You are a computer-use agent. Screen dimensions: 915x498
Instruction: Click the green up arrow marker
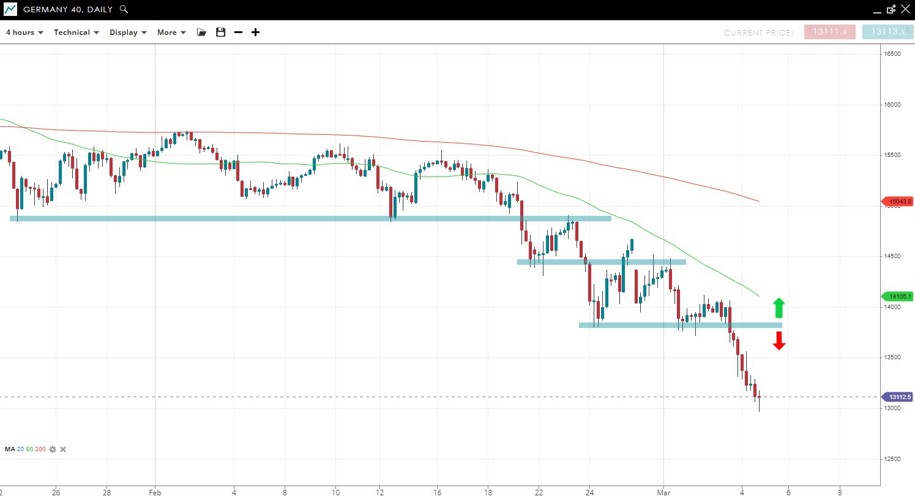point(779,308)
